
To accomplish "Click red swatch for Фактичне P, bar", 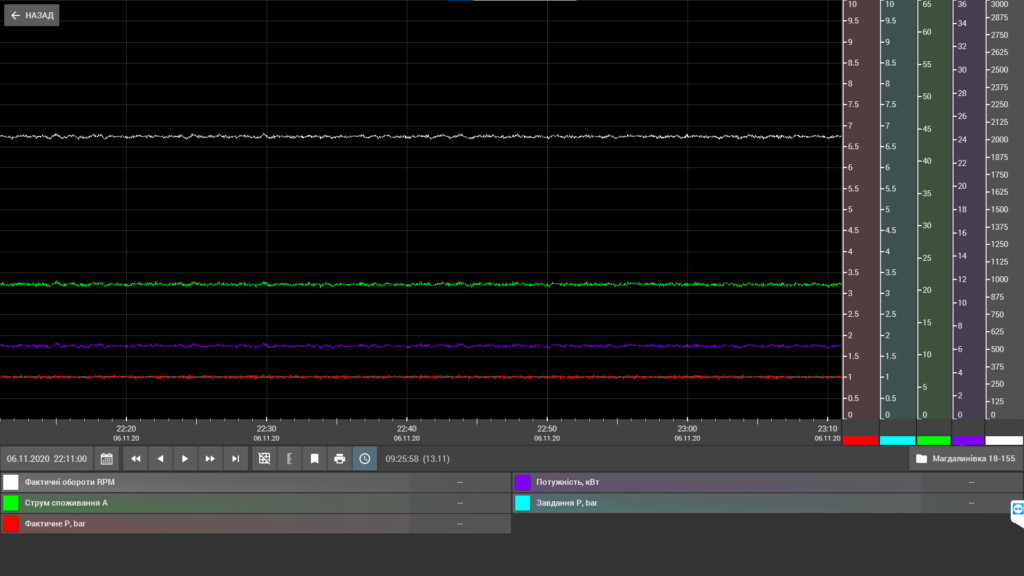I will tap(10, 524).
